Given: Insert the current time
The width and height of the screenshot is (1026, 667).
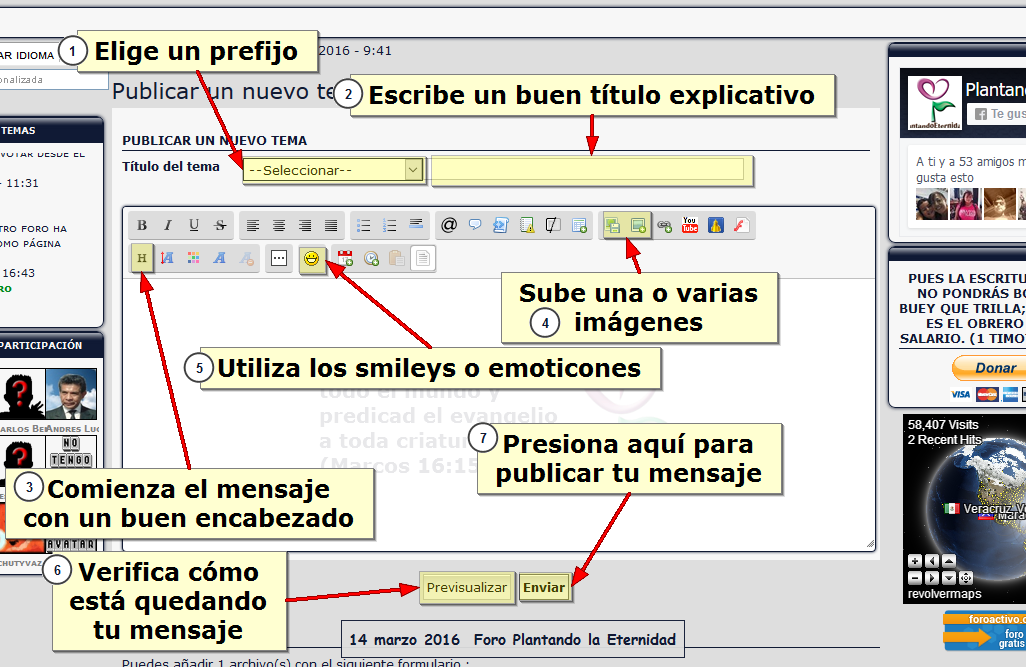Looking at the screenshot, I should [371, 258].
